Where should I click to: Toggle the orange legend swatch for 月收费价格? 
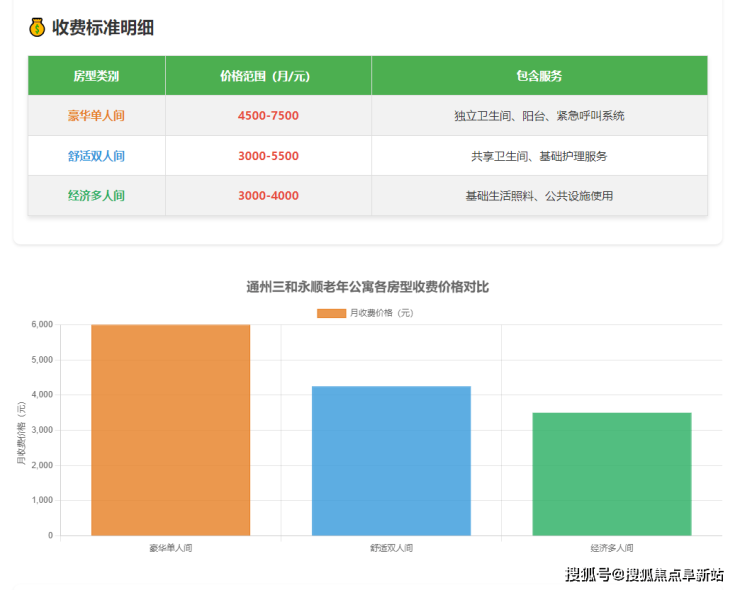click(x=330, y=313)
